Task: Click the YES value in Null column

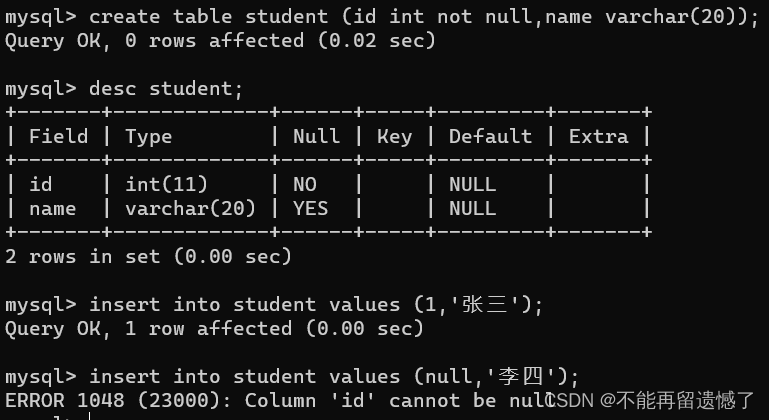Action: point(310,209)
